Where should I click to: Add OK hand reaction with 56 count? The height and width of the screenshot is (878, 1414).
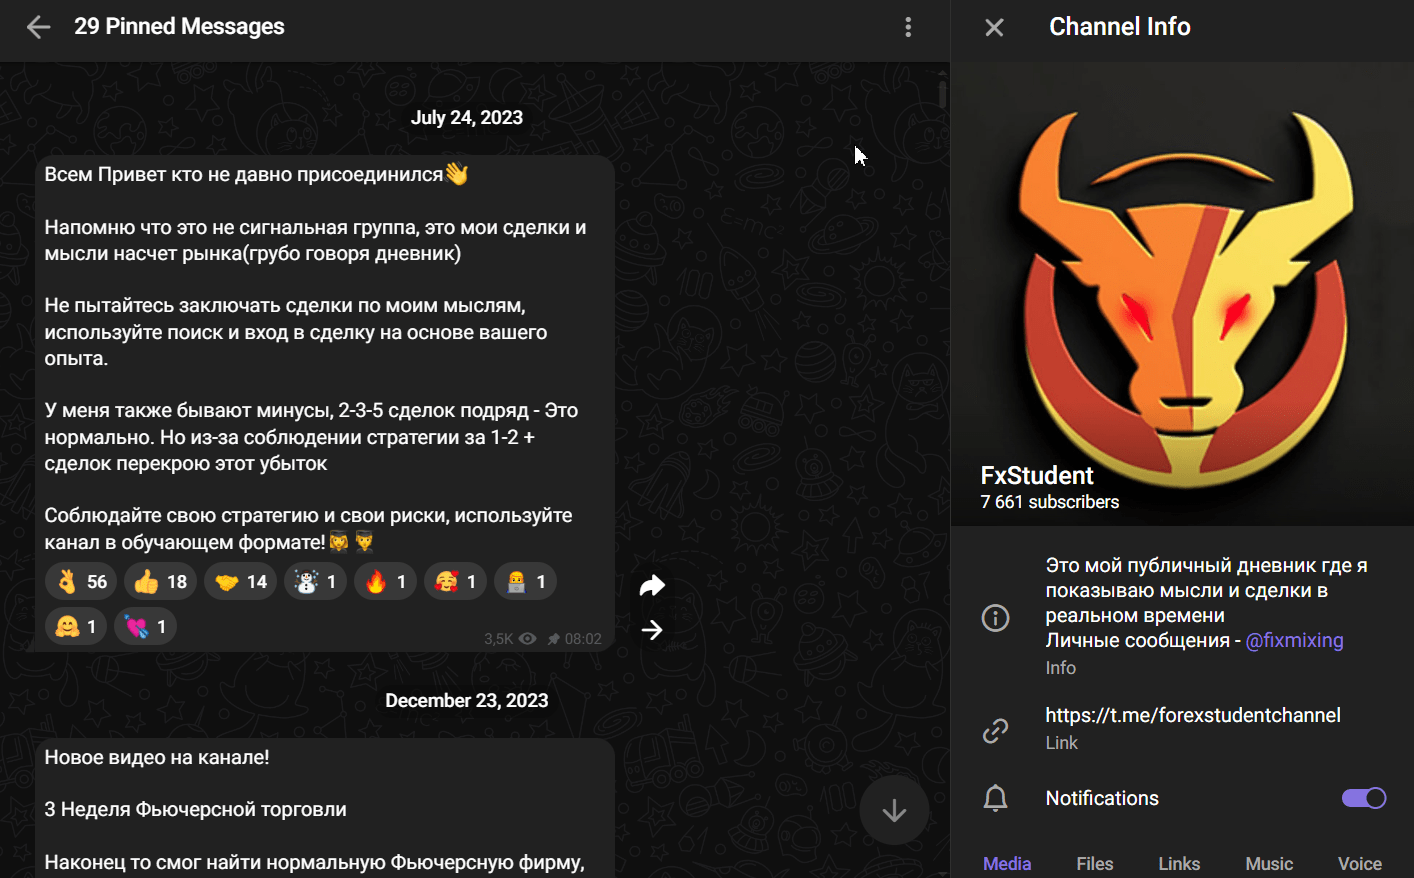(x=82, y=581)
